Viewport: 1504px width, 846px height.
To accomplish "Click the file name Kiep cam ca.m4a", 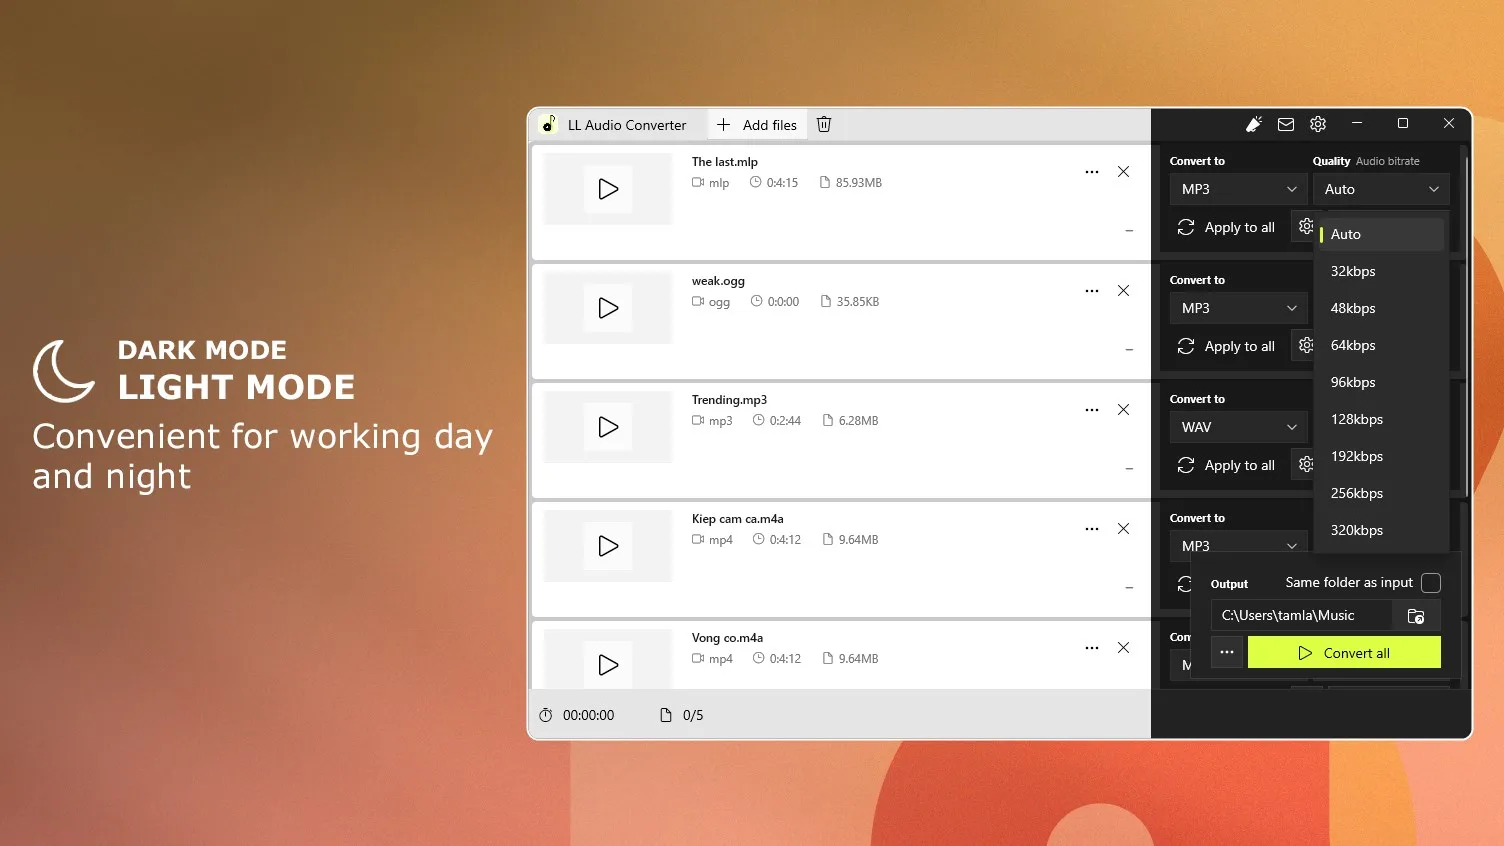I will (737, 519).
